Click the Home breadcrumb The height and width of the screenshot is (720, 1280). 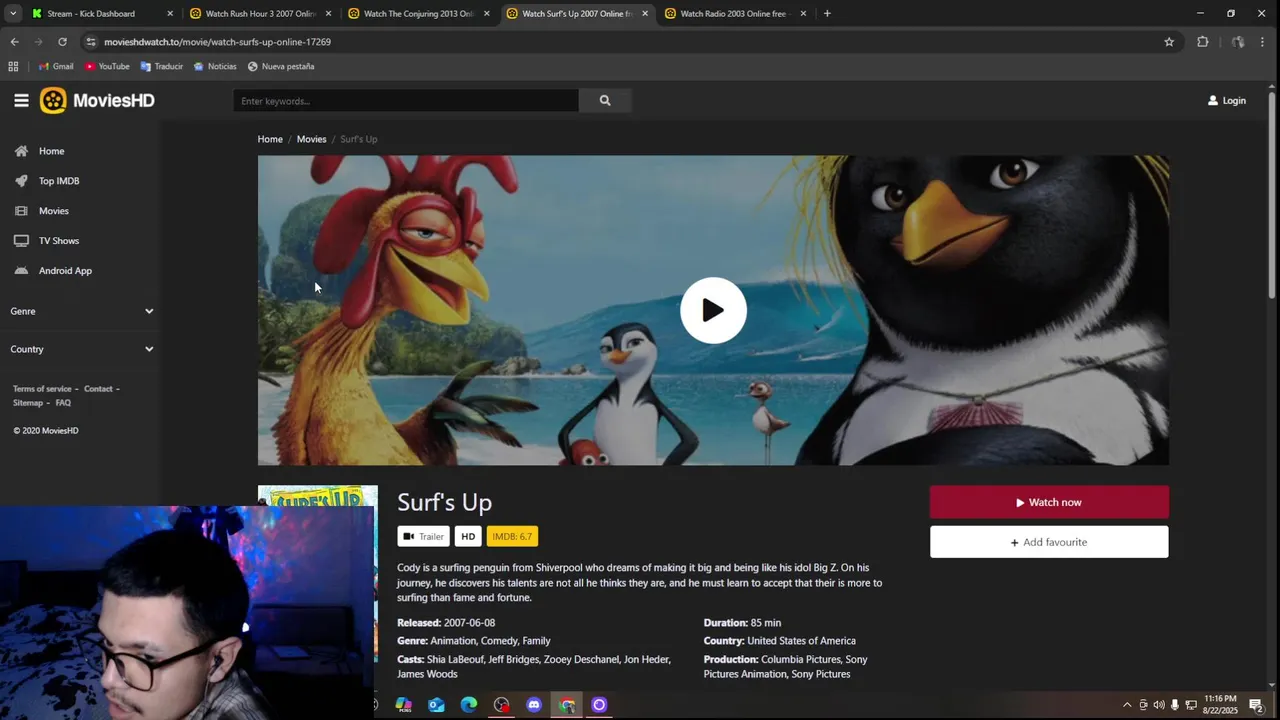coord(270,139)
